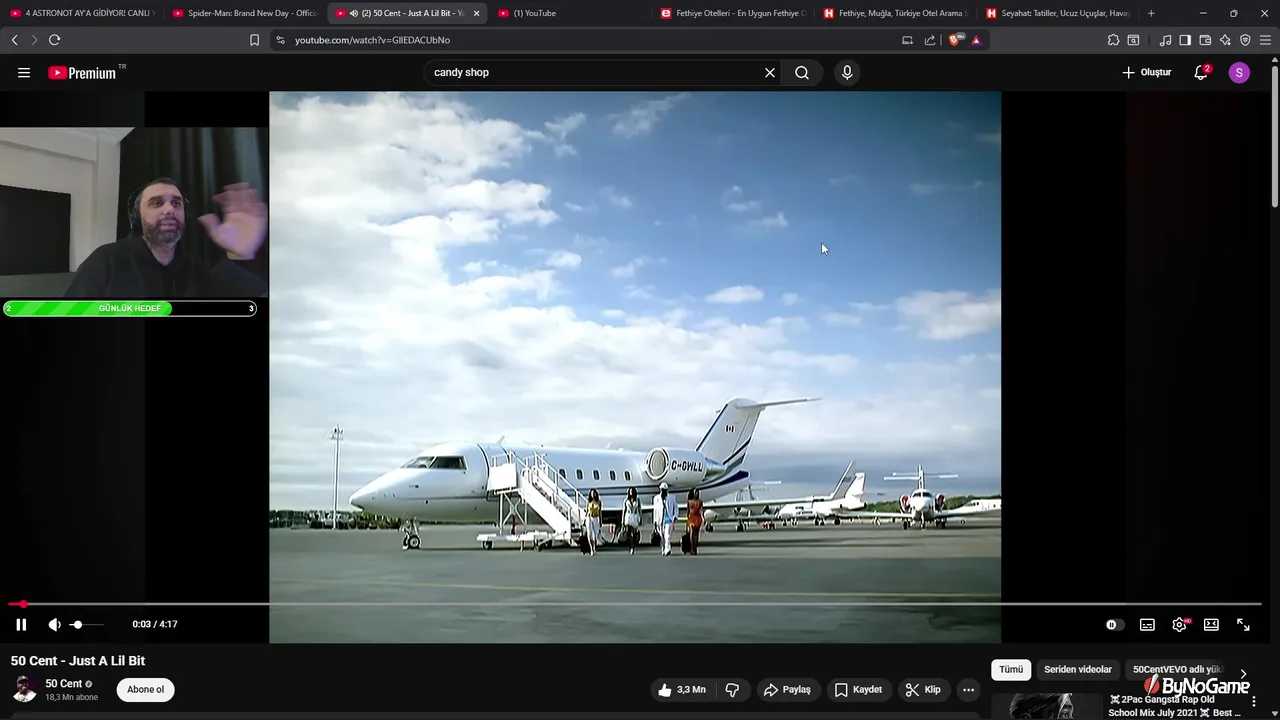Toggle the autoplay switch
Viewport: 1280px width, 720px height.
(x=1113, y=624)
